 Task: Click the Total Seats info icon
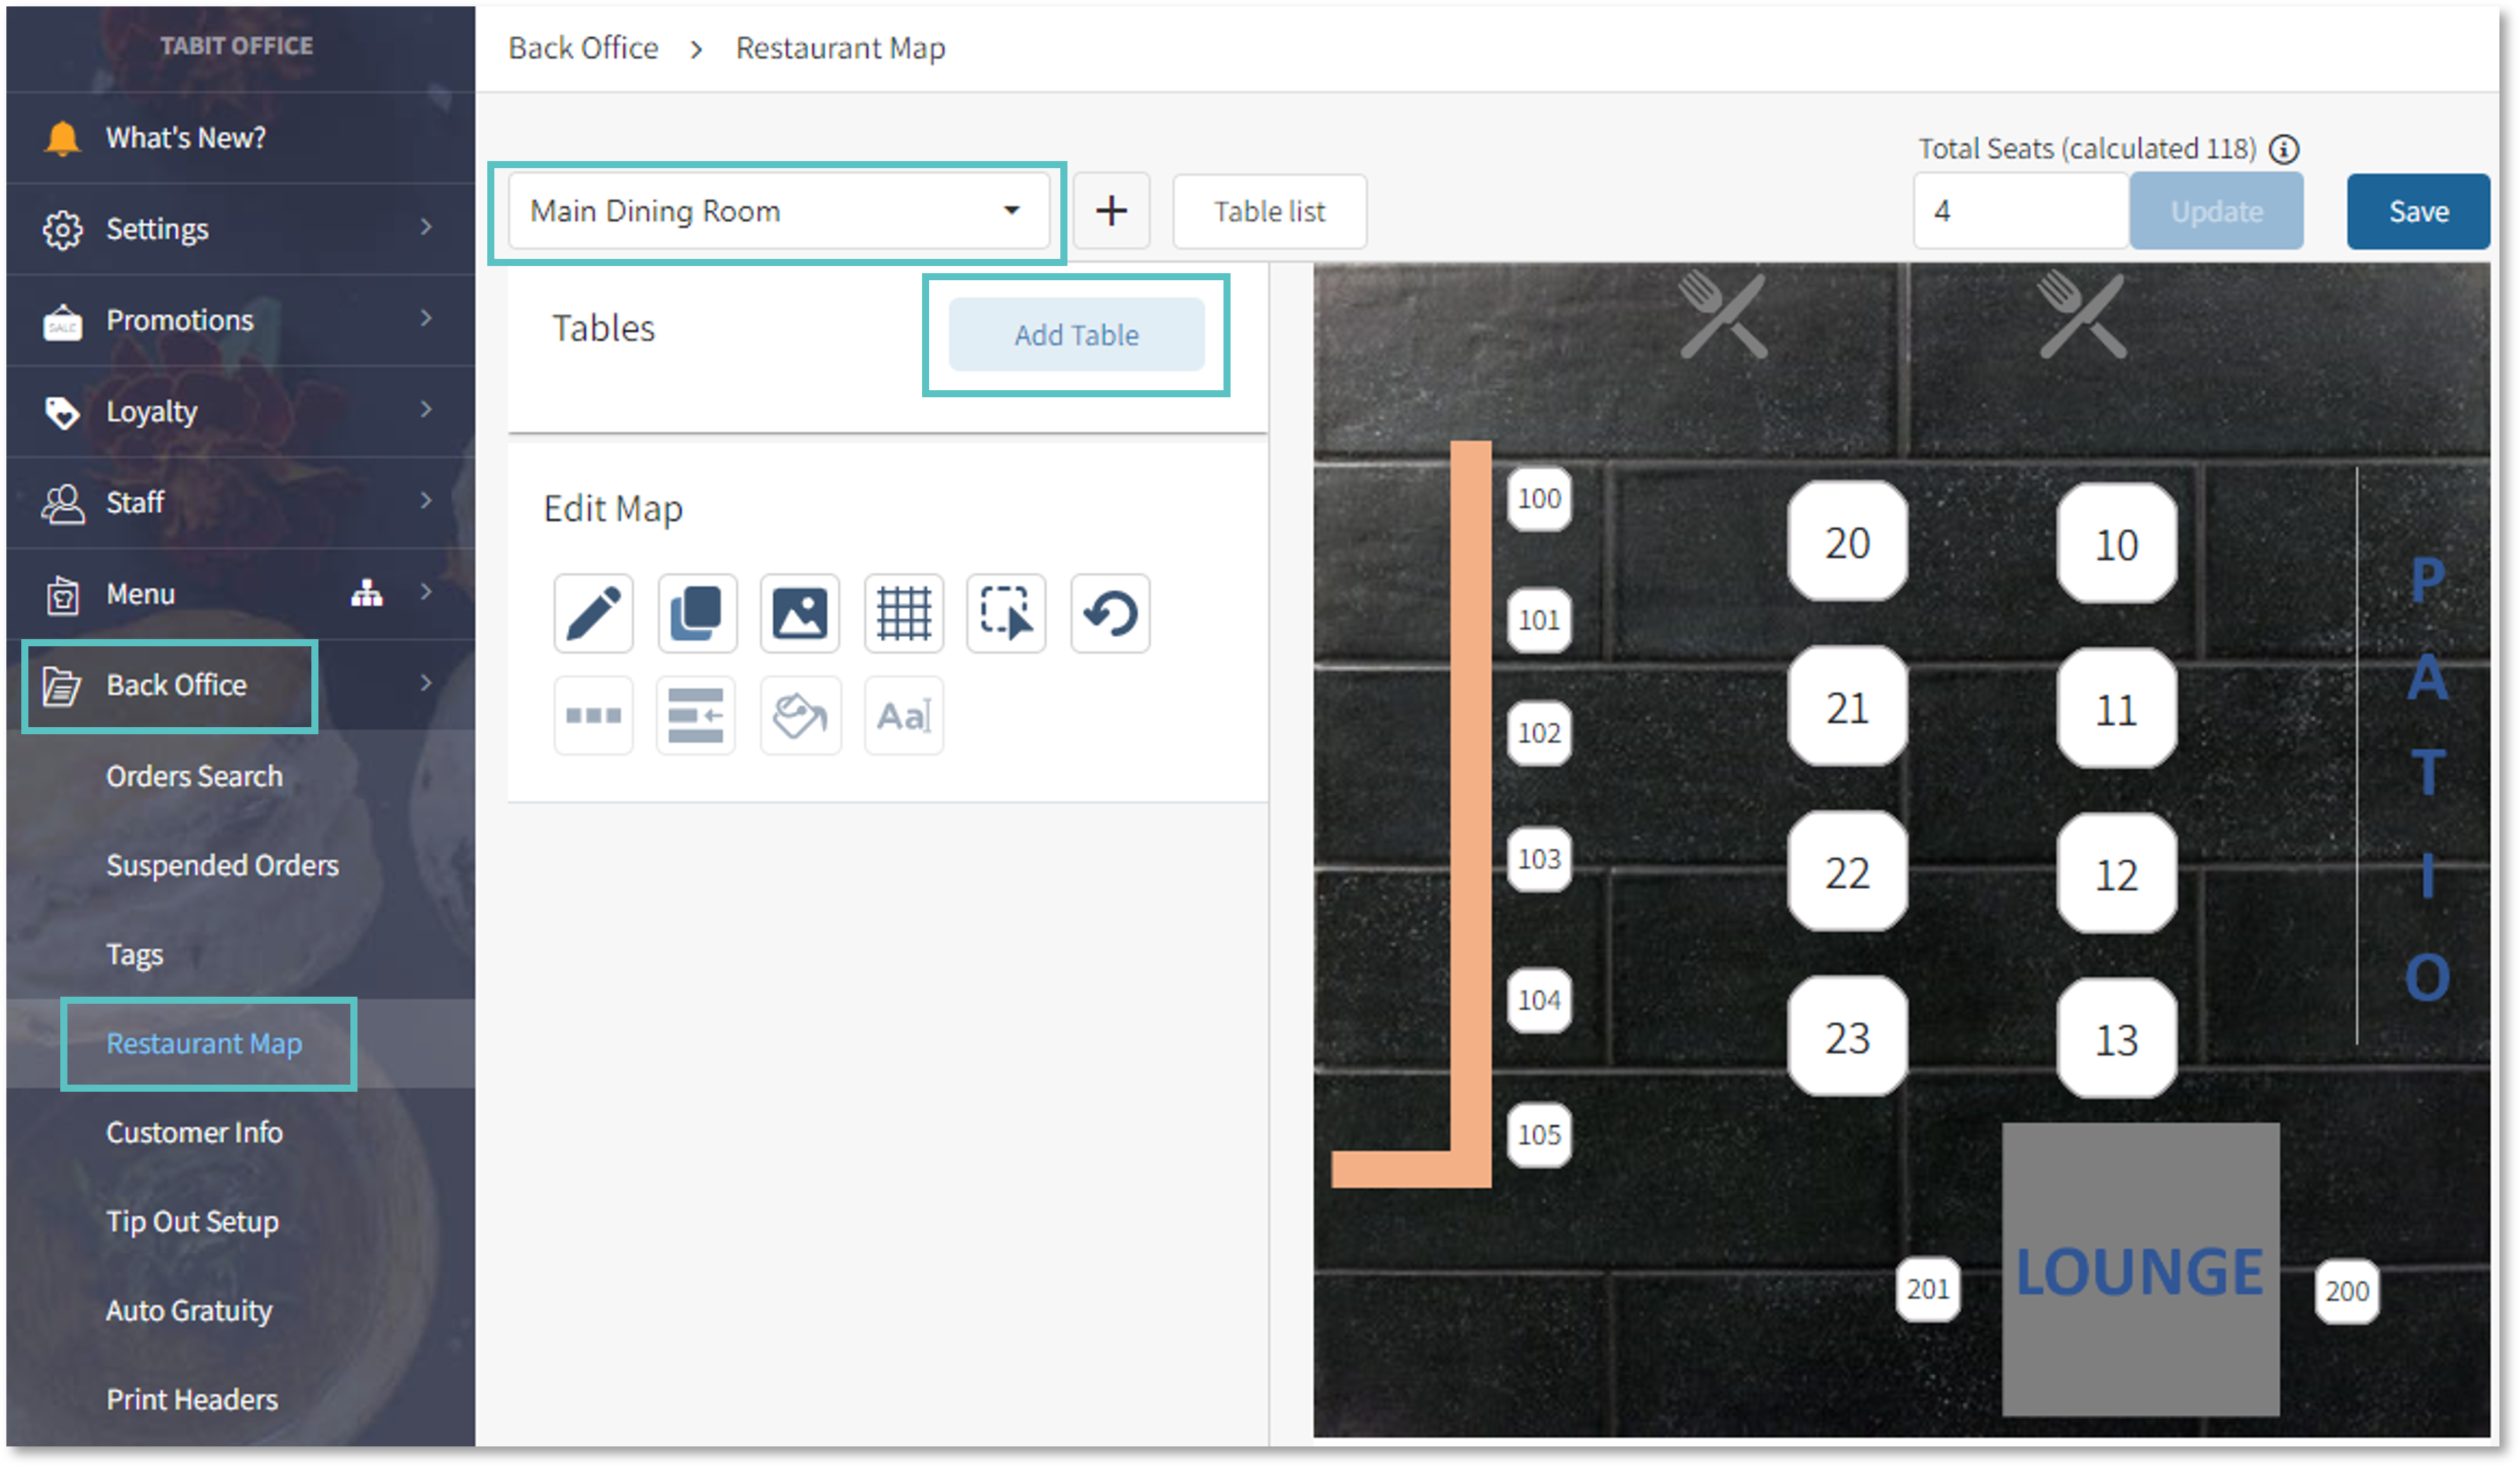click(2284, 149)
